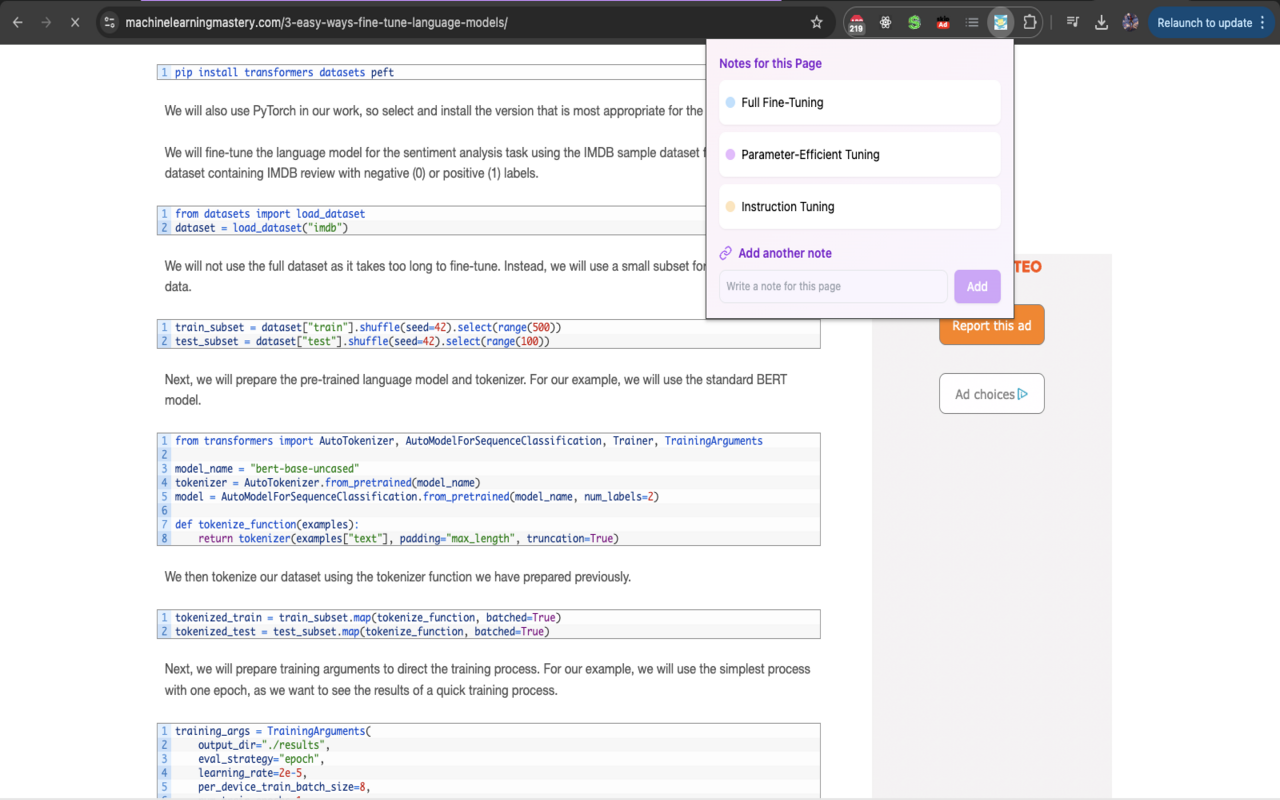
Task: Open the notes extension icon
Action: point(1000,21)
